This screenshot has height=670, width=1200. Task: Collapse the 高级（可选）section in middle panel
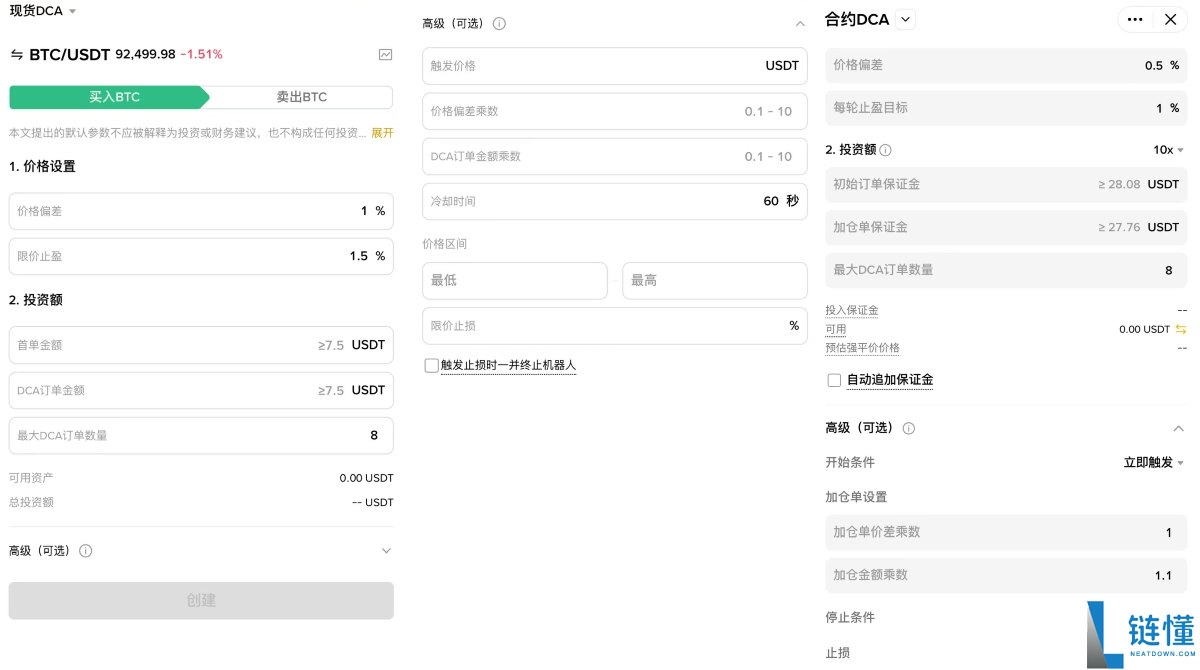click(800, 22)
